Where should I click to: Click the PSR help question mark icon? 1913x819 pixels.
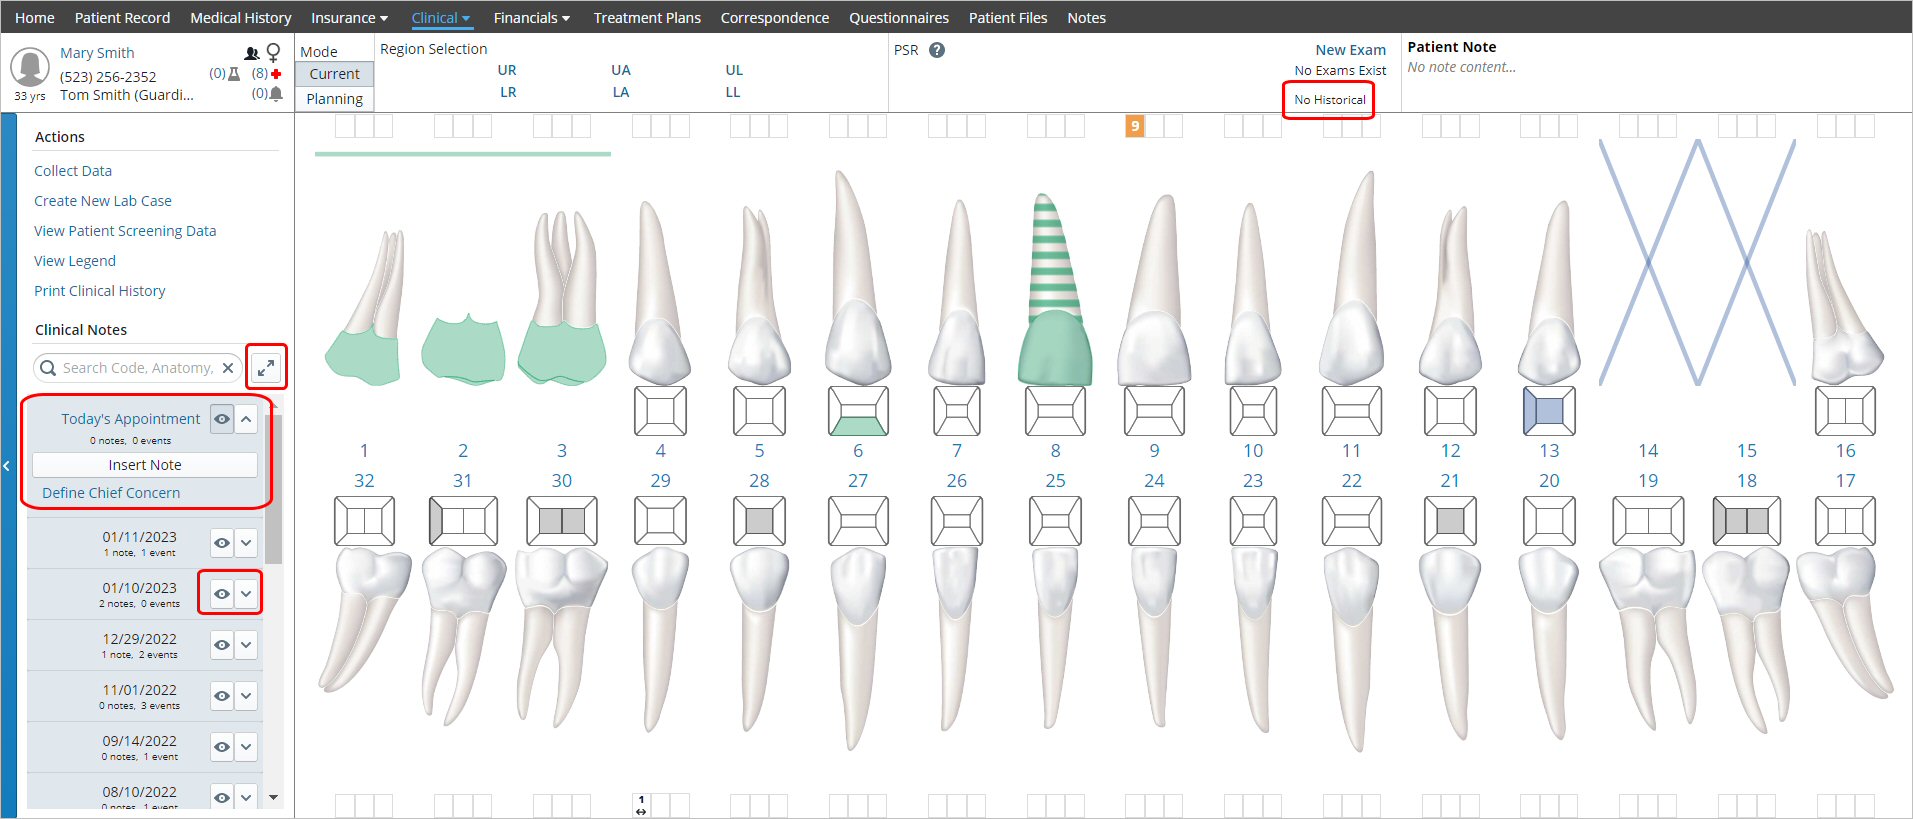pyautogui.click(x=937, y=50)
